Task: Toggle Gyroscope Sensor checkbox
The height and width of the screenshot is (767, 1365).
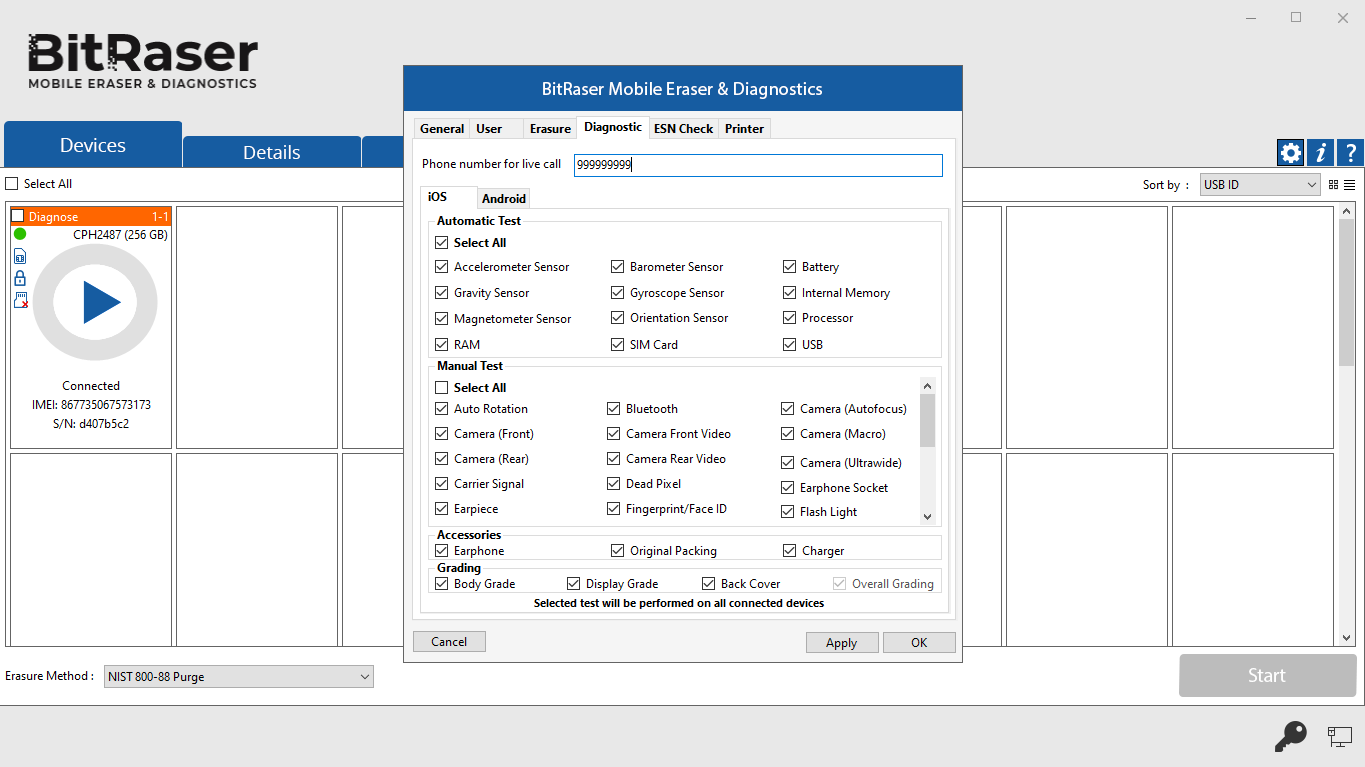Action: tap(618, 293)
